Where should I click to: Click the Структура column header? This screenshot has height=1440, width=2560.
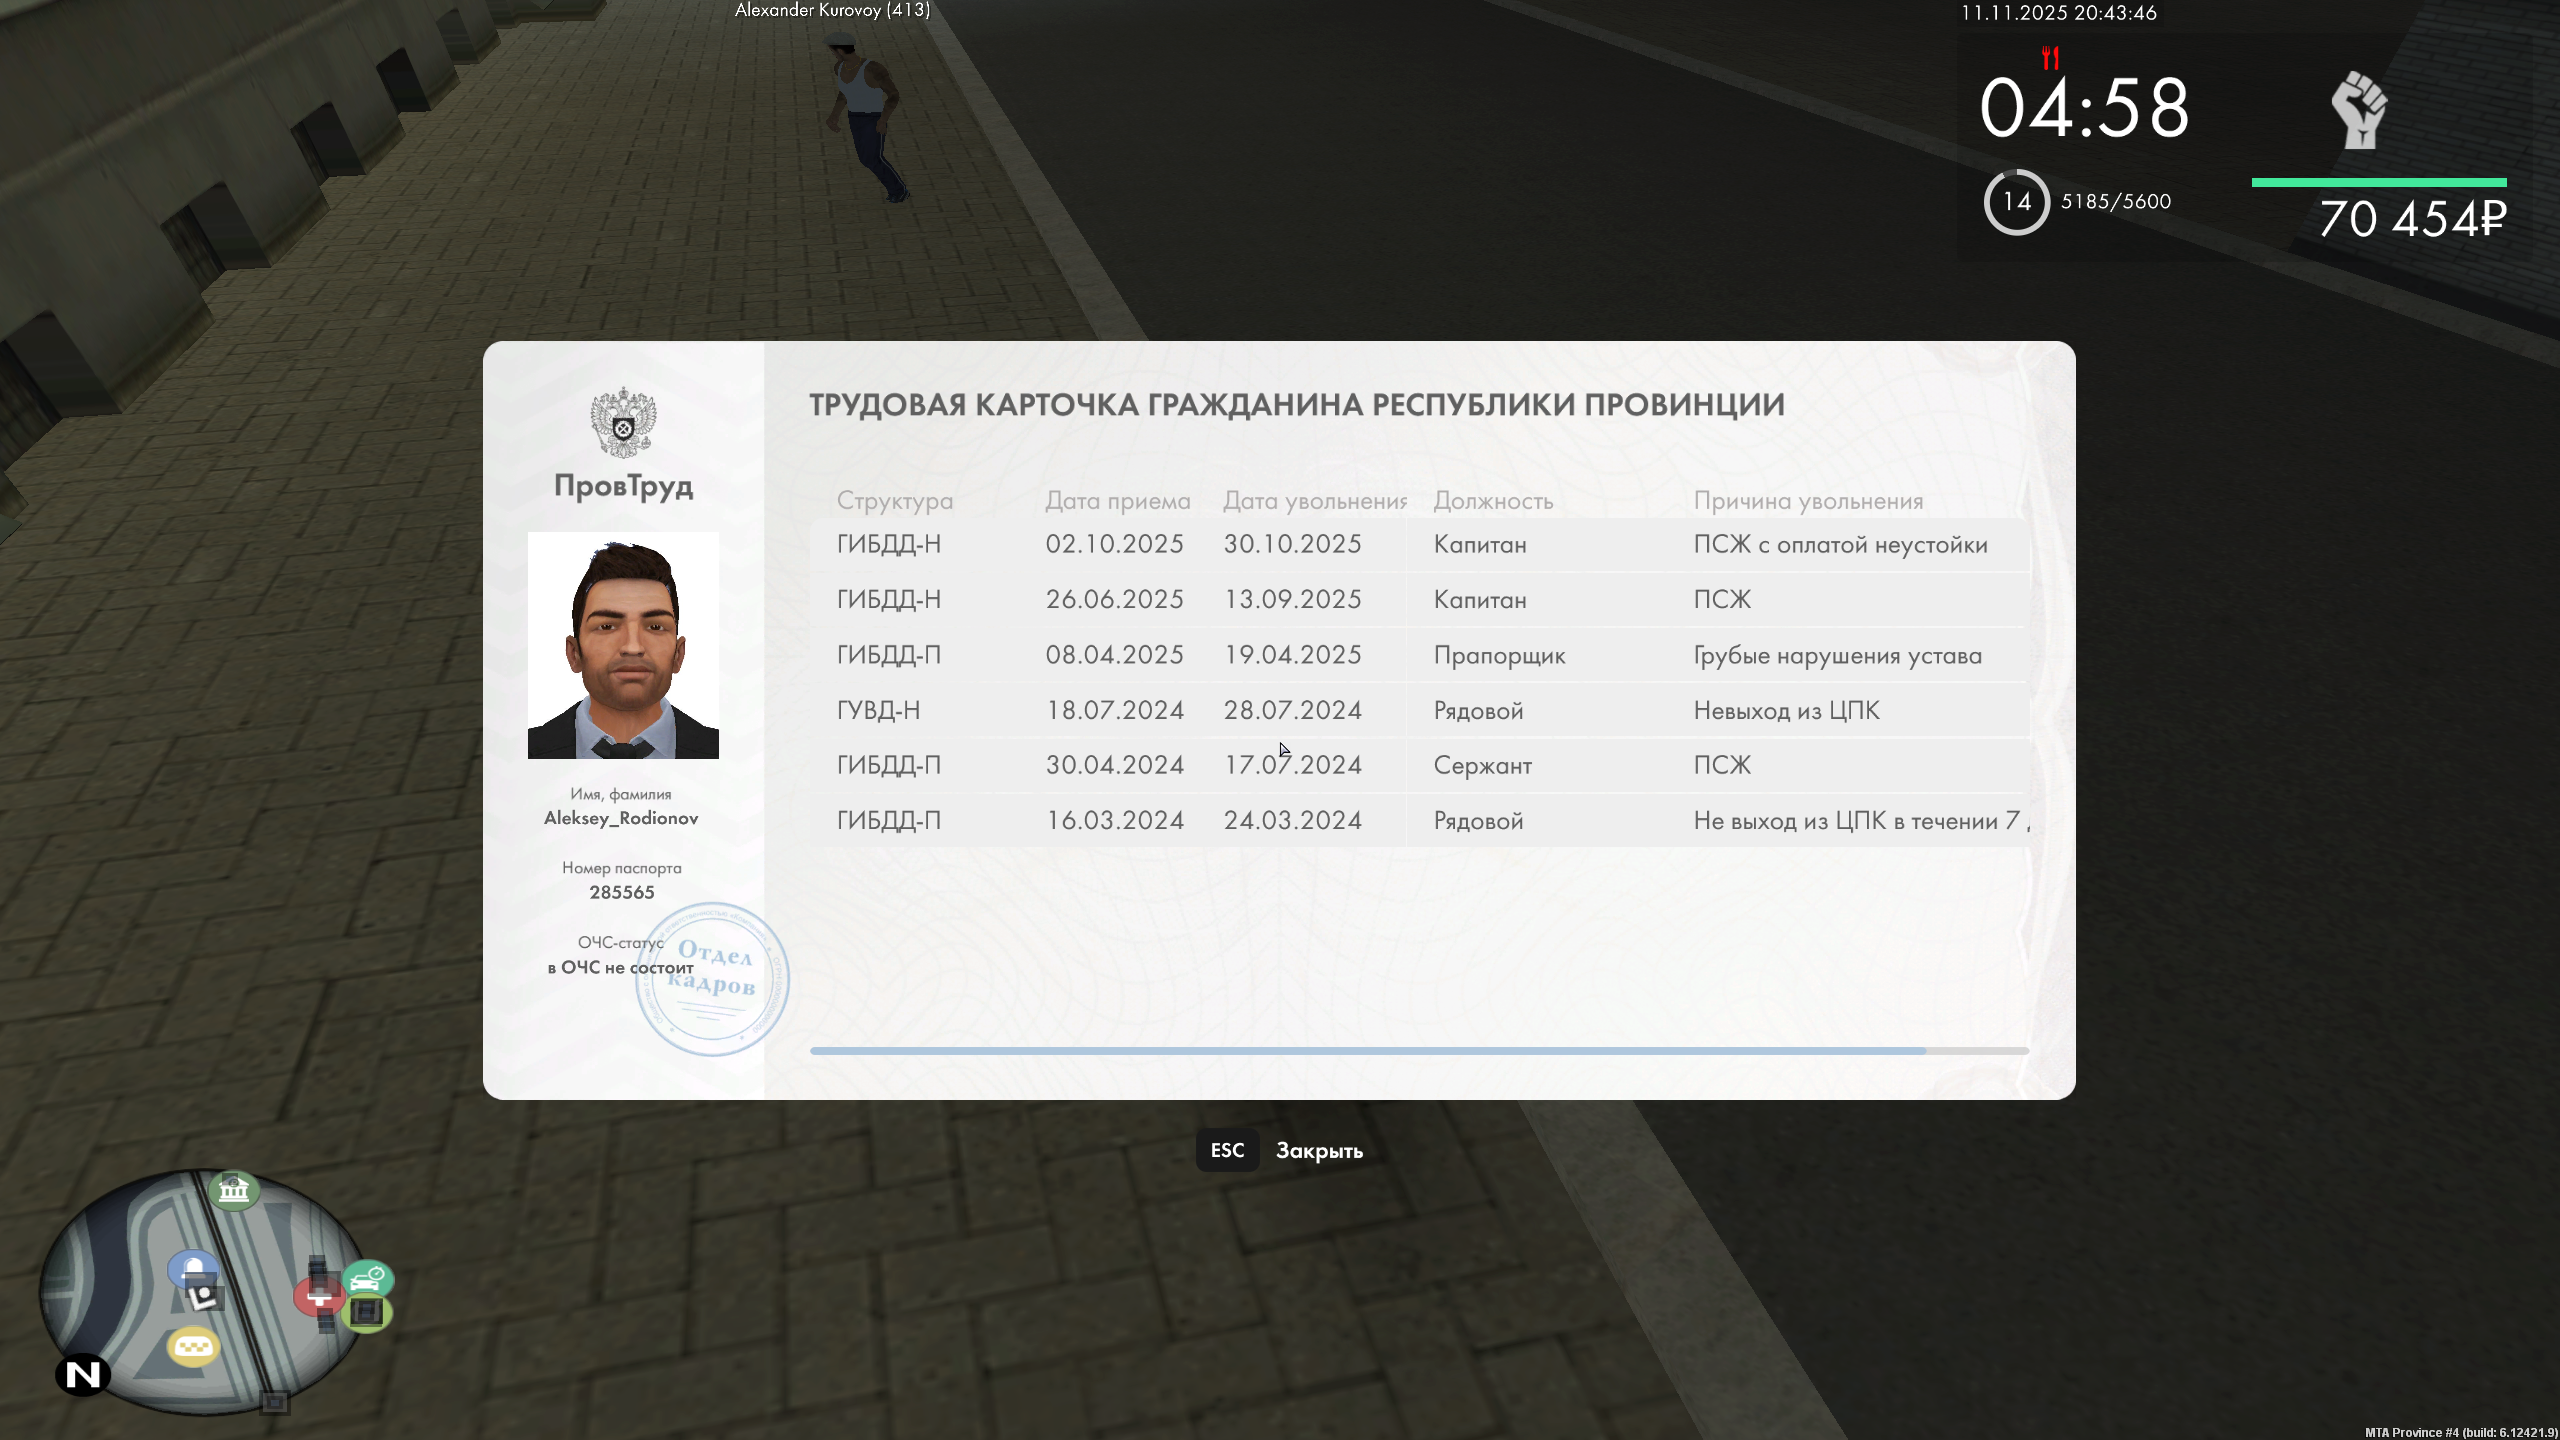tap(894, 501)
